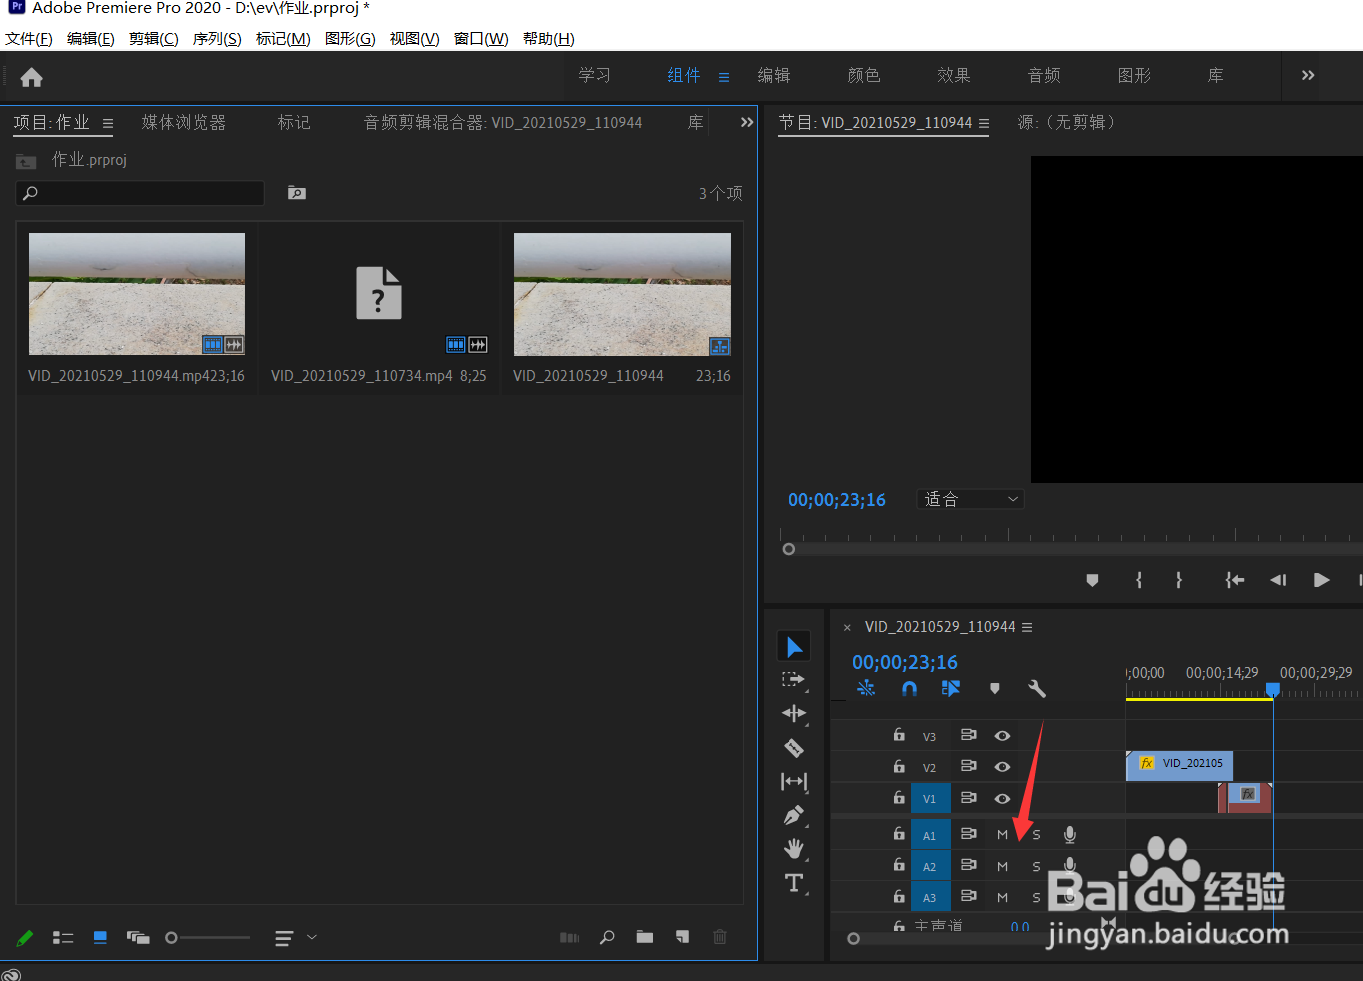Toggle project read-only green pencil icon
The image size is (1363, 981).
(25, 937)
